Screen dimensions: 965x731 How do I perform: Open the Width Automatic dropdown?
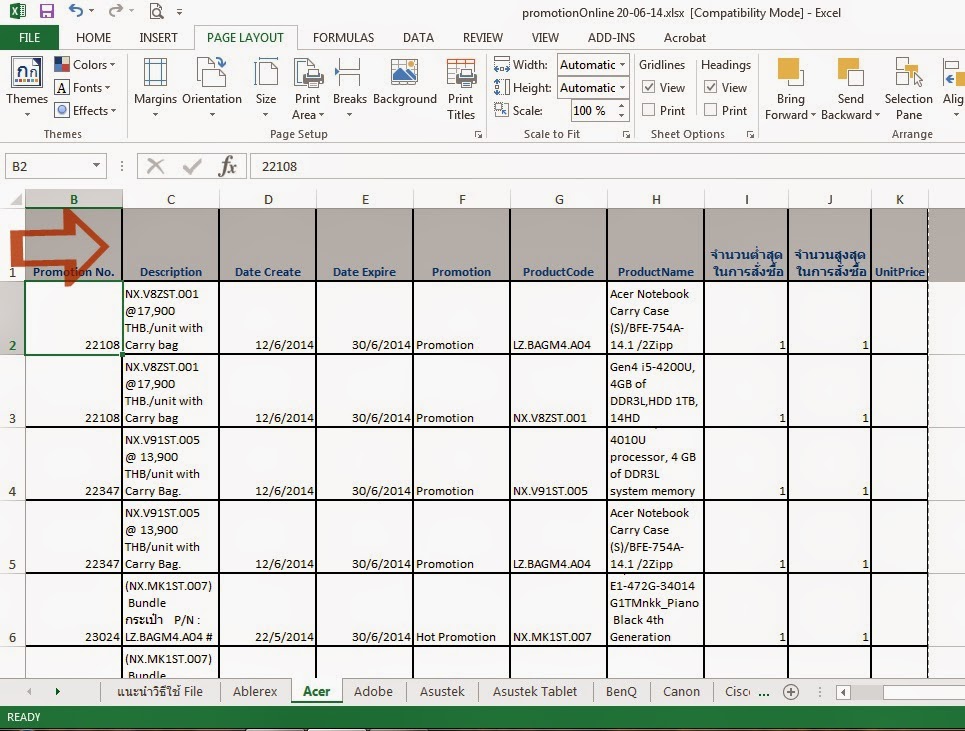tap(623, 64)
